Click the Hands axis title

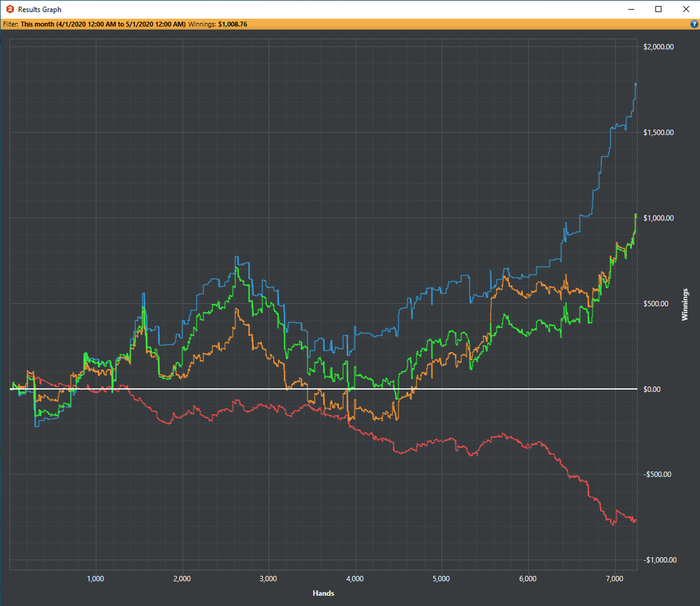(323, 593)
